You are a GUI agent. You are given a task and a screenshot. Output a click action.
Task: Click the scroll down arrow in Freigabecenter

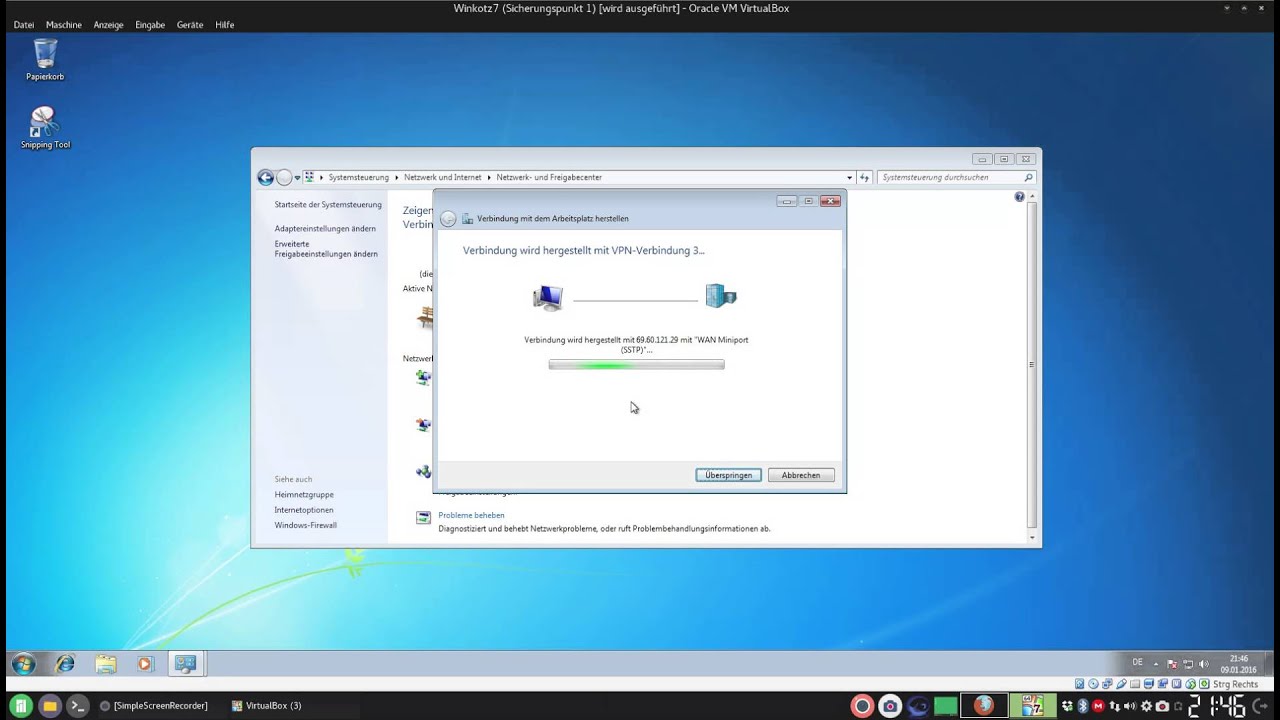click(x=1032, y=538)
